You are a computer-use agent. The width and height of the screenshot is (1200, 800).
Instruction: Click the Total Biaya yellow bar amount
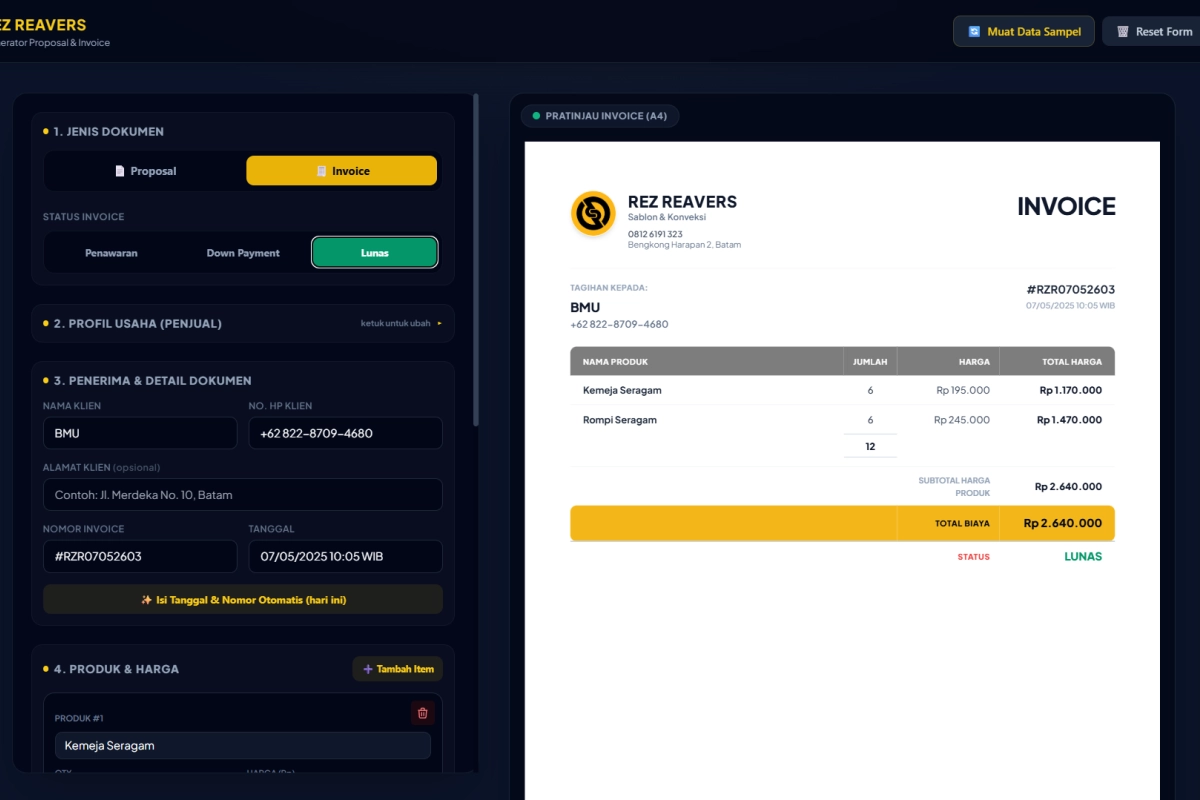pos(1063,523)
